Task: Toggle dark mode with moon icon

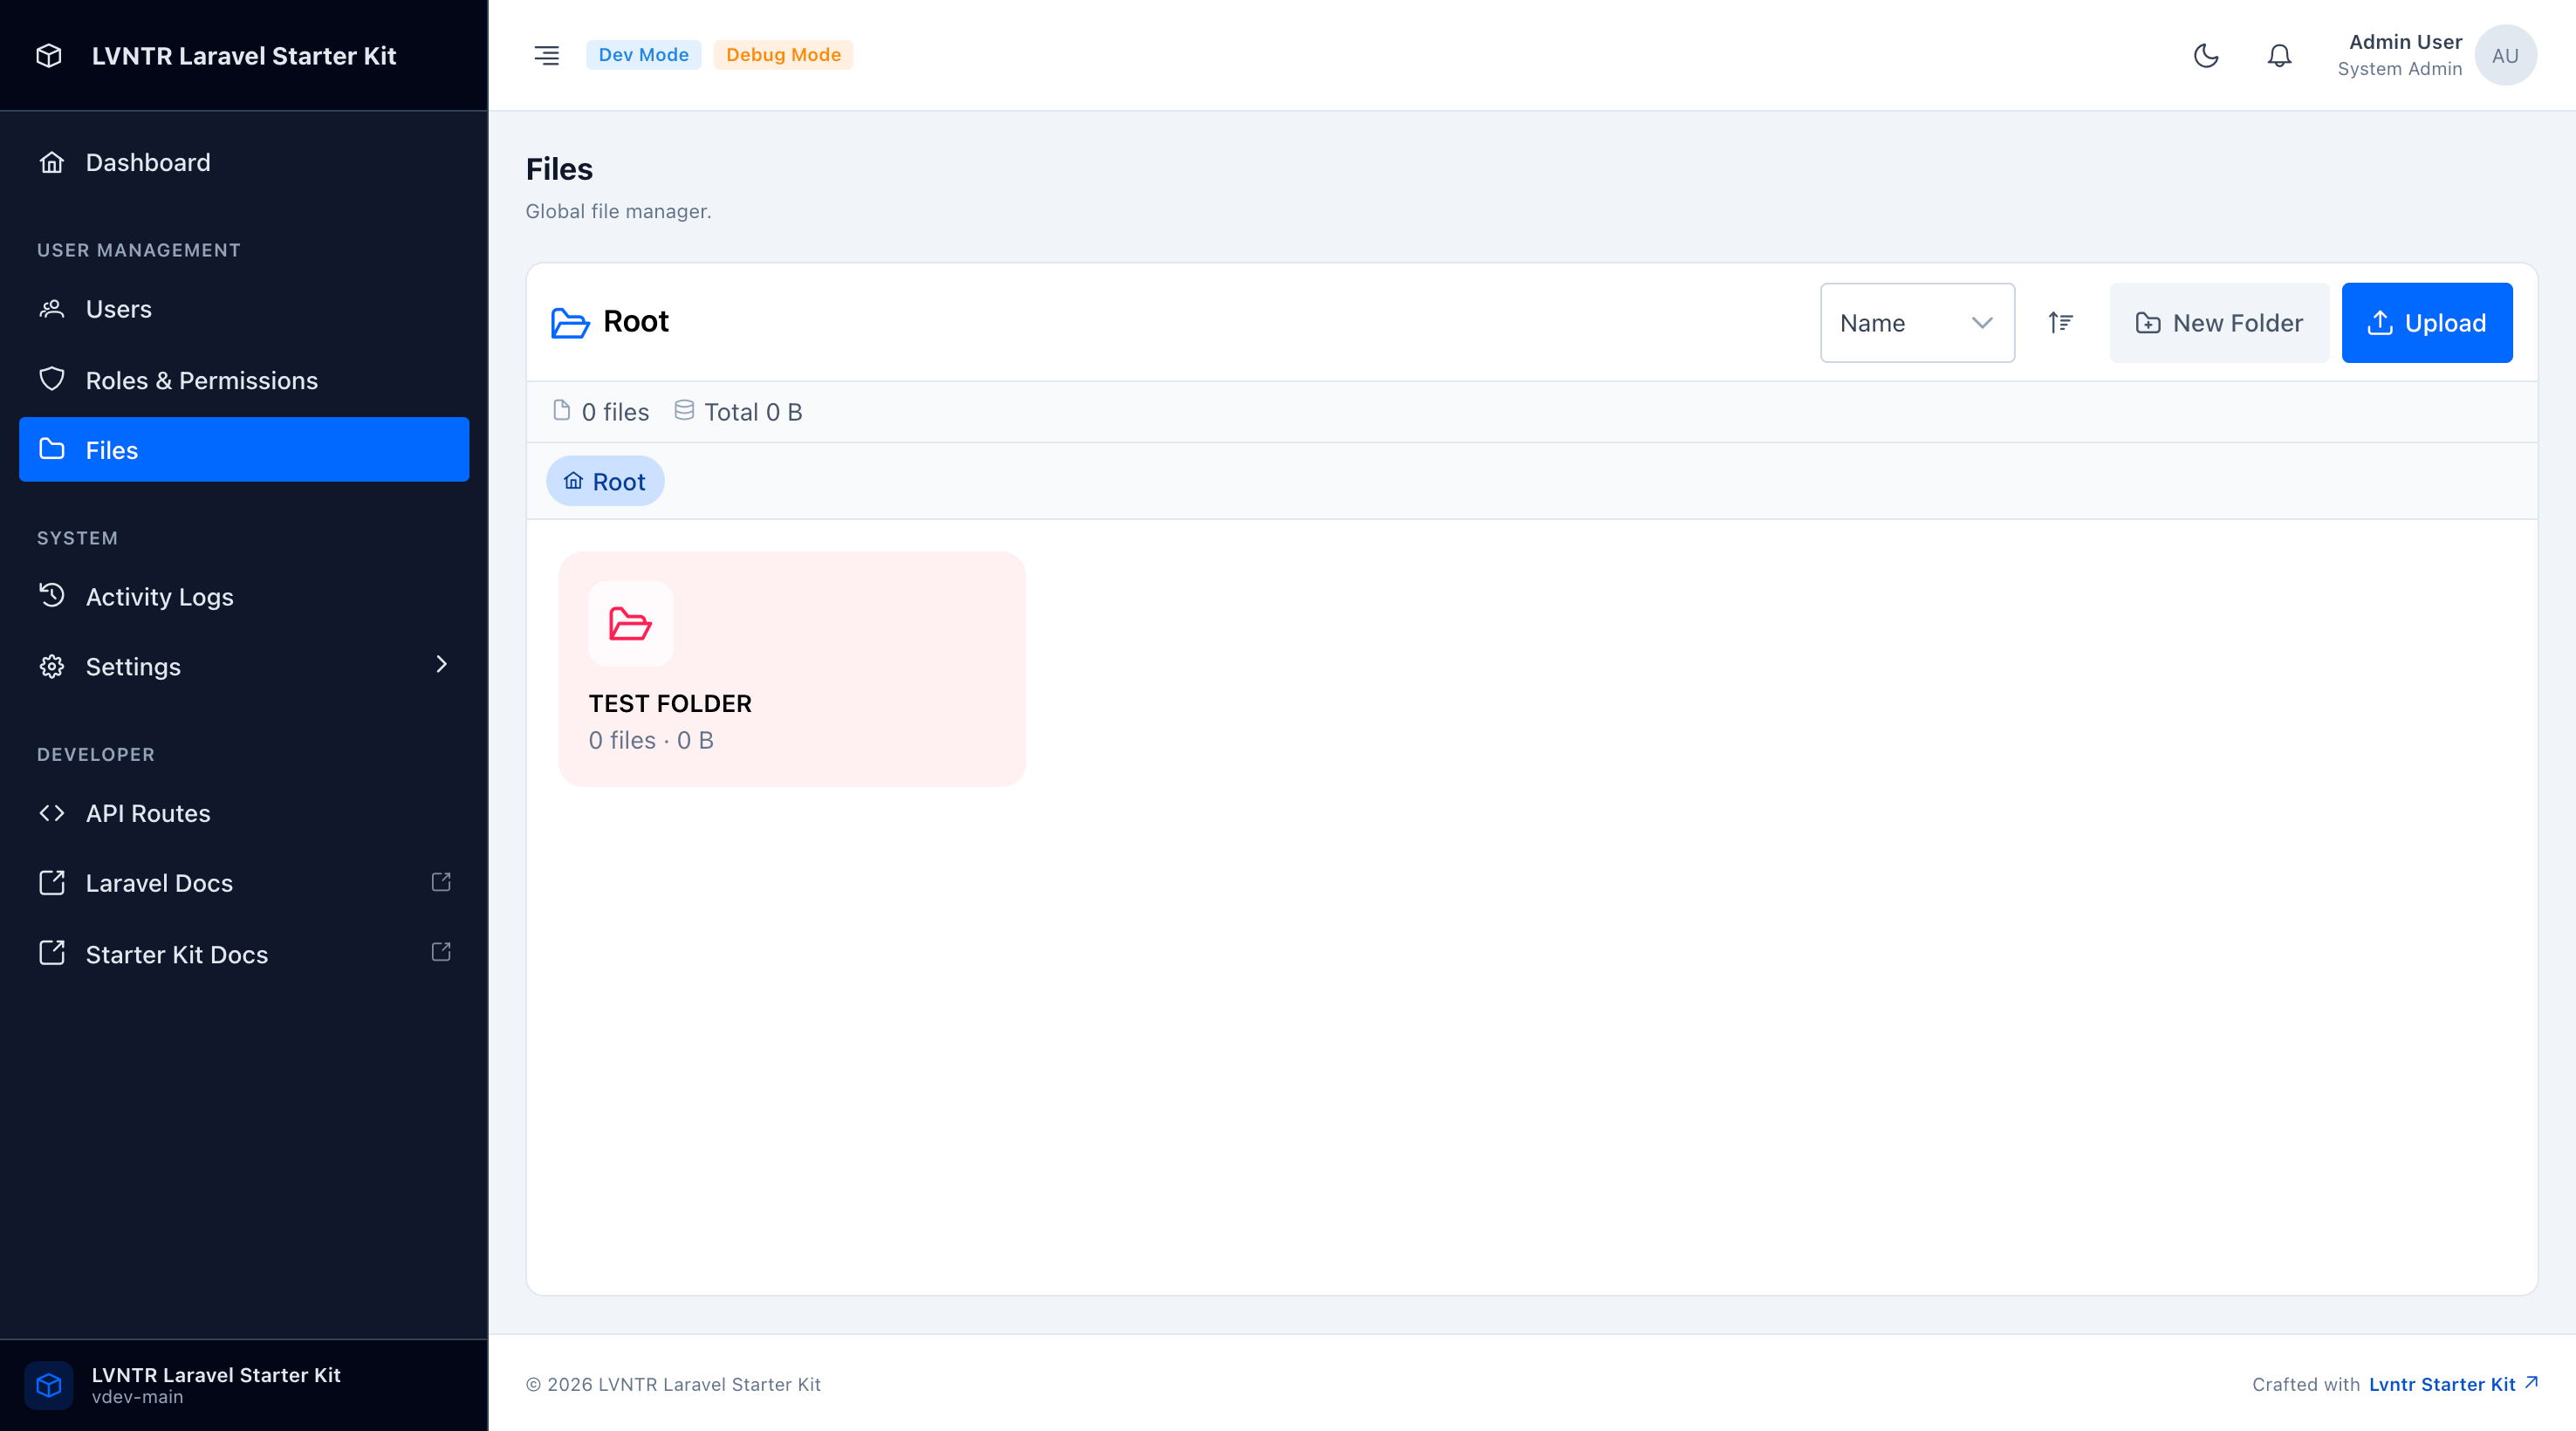Action: [2206, 55]
